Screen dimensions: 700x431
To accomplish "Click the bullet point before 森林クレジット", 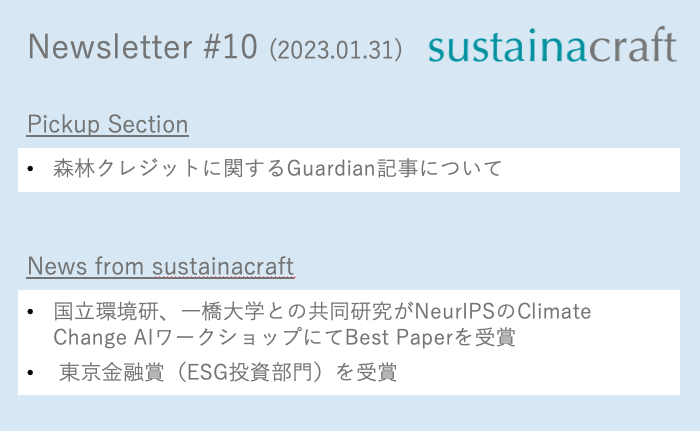I will pyautogui.click(x=31, y=169).
